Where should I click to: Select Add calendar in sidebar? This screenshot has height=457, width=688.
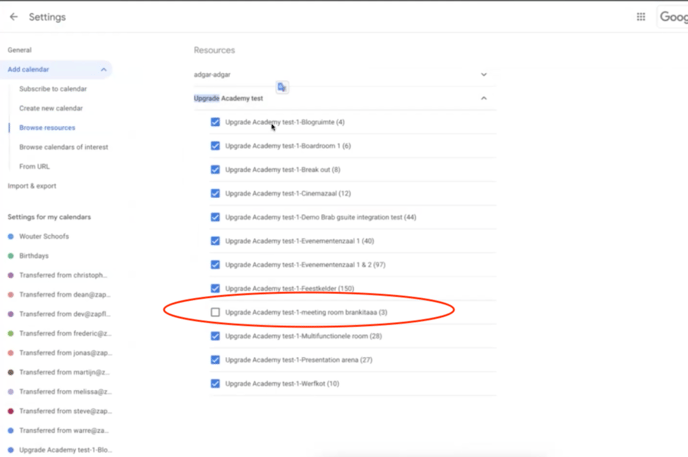(28, 69)
